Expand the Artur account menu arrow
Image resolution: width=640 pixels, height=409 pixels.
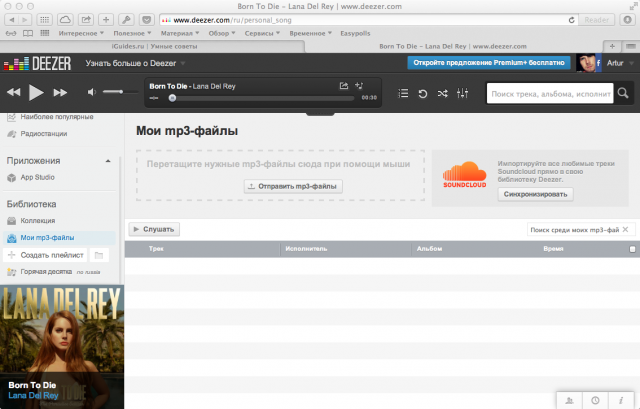631,63
